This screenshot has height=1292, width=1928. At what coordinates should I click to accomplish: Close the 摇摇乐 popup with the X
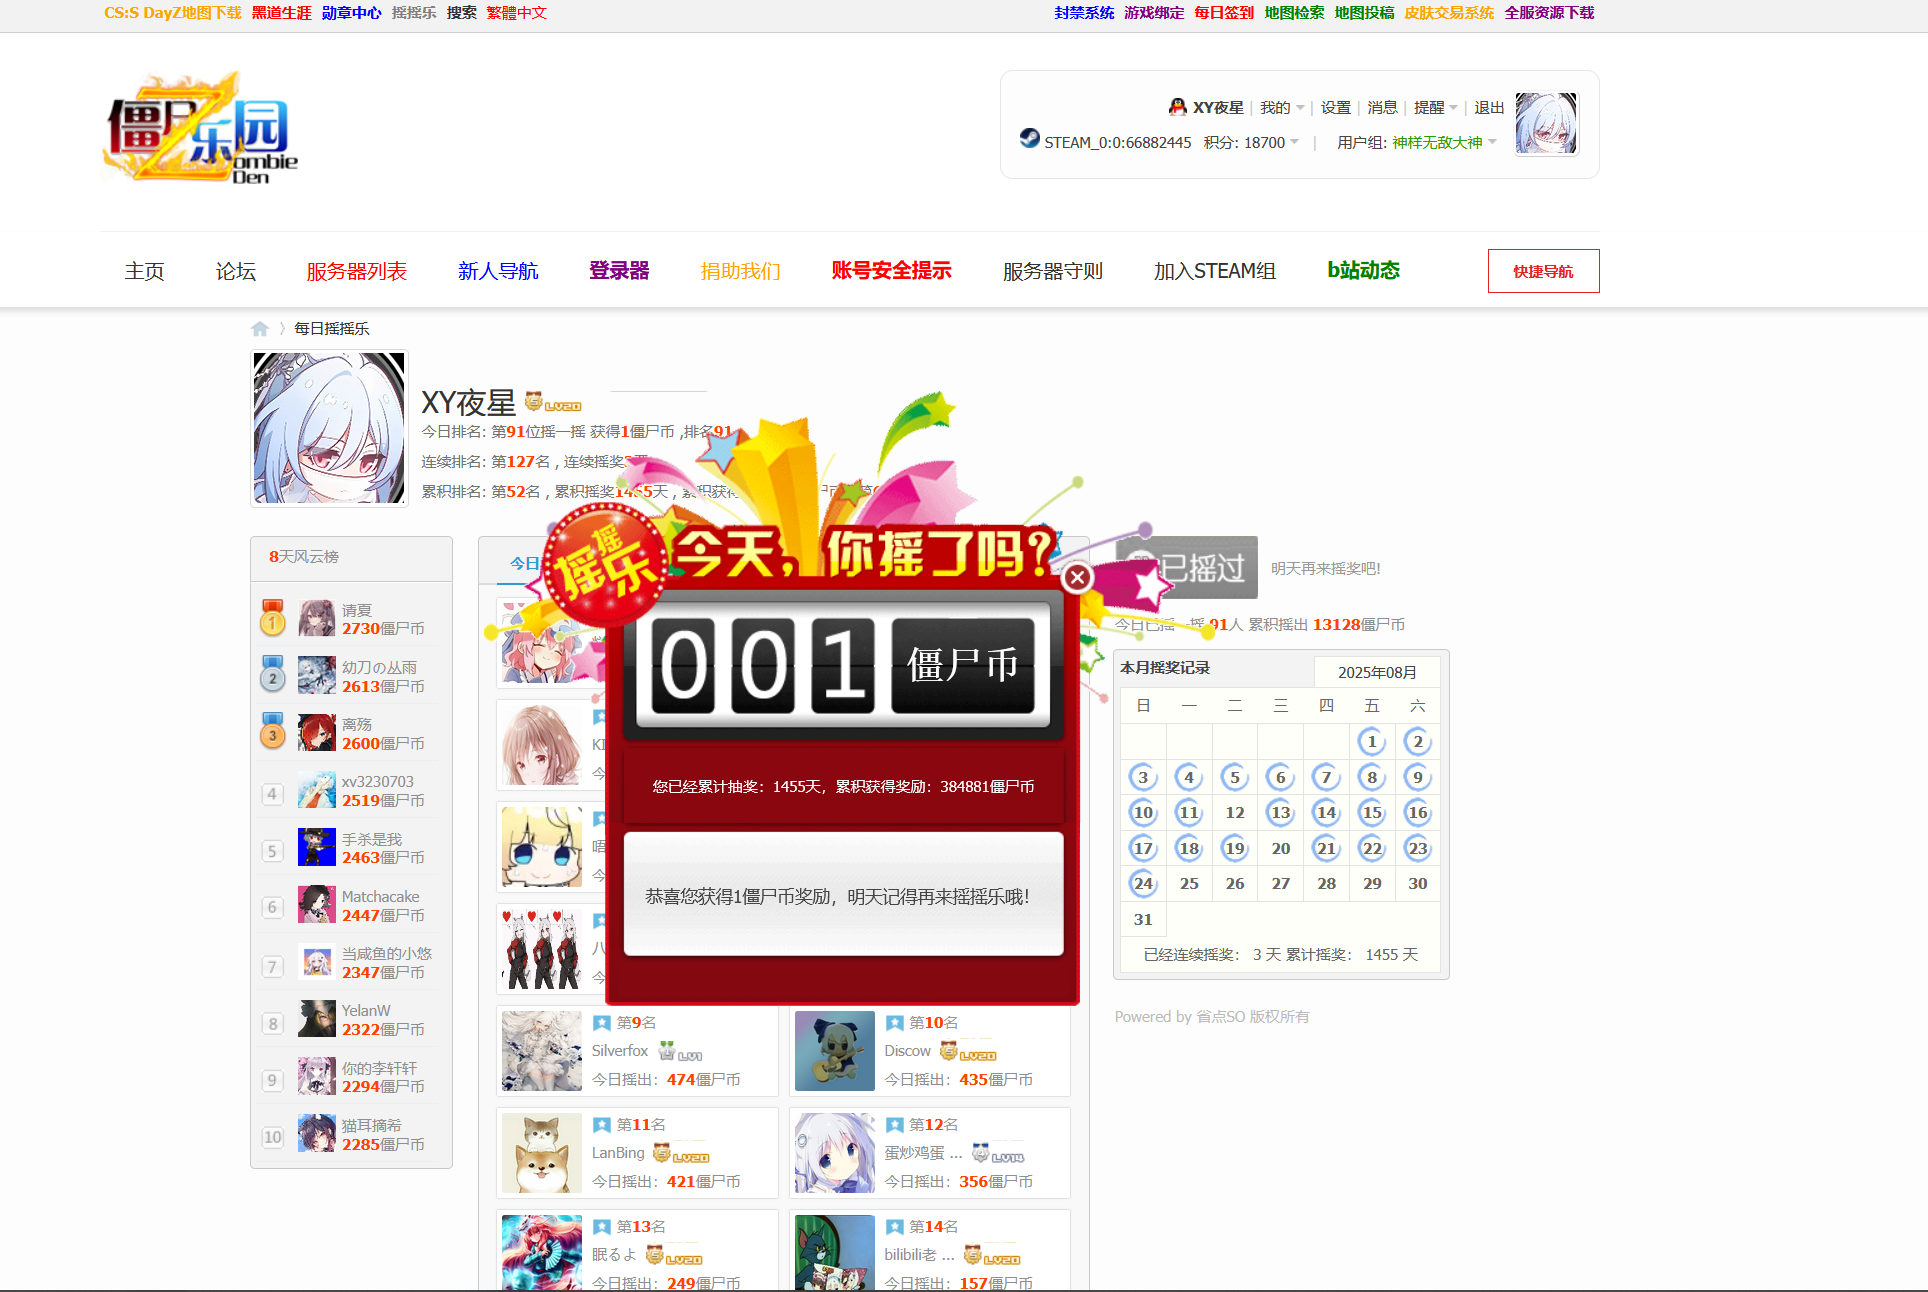click(x=1077, y=577)
